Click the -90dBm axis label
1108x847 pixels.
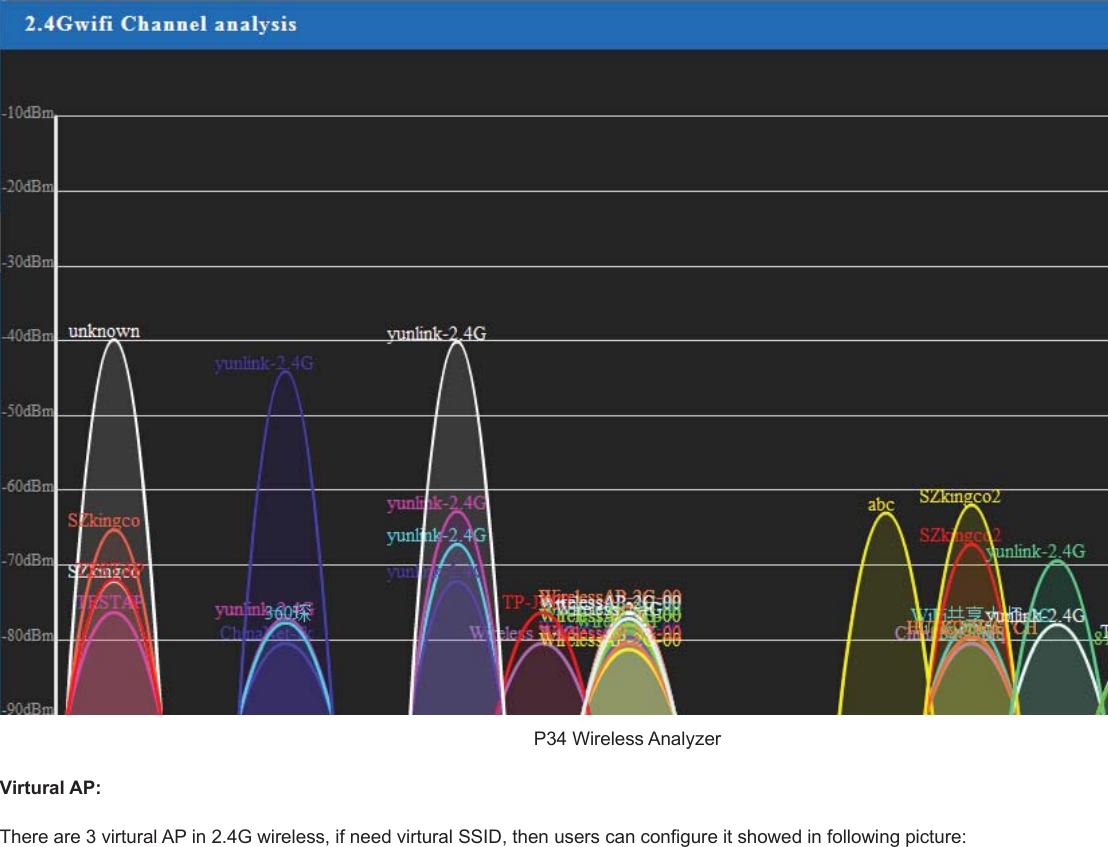click(x=26, y=710)
